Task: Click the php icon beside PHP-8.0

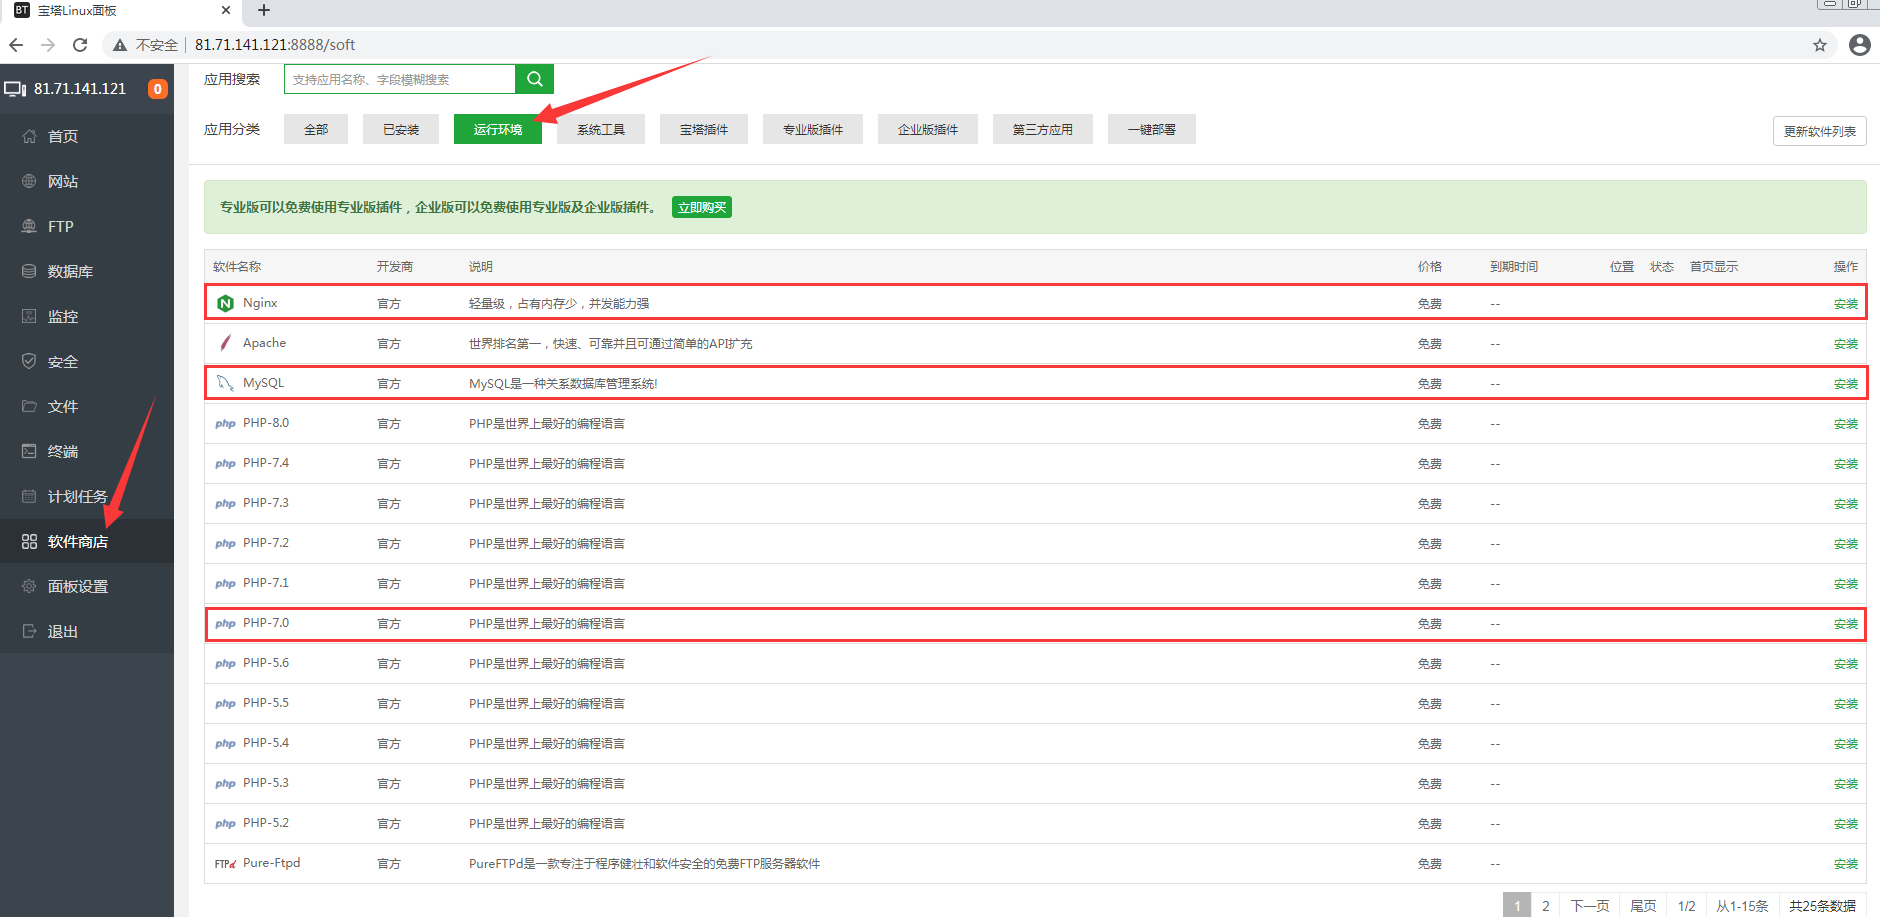Action: coord(225,424)
